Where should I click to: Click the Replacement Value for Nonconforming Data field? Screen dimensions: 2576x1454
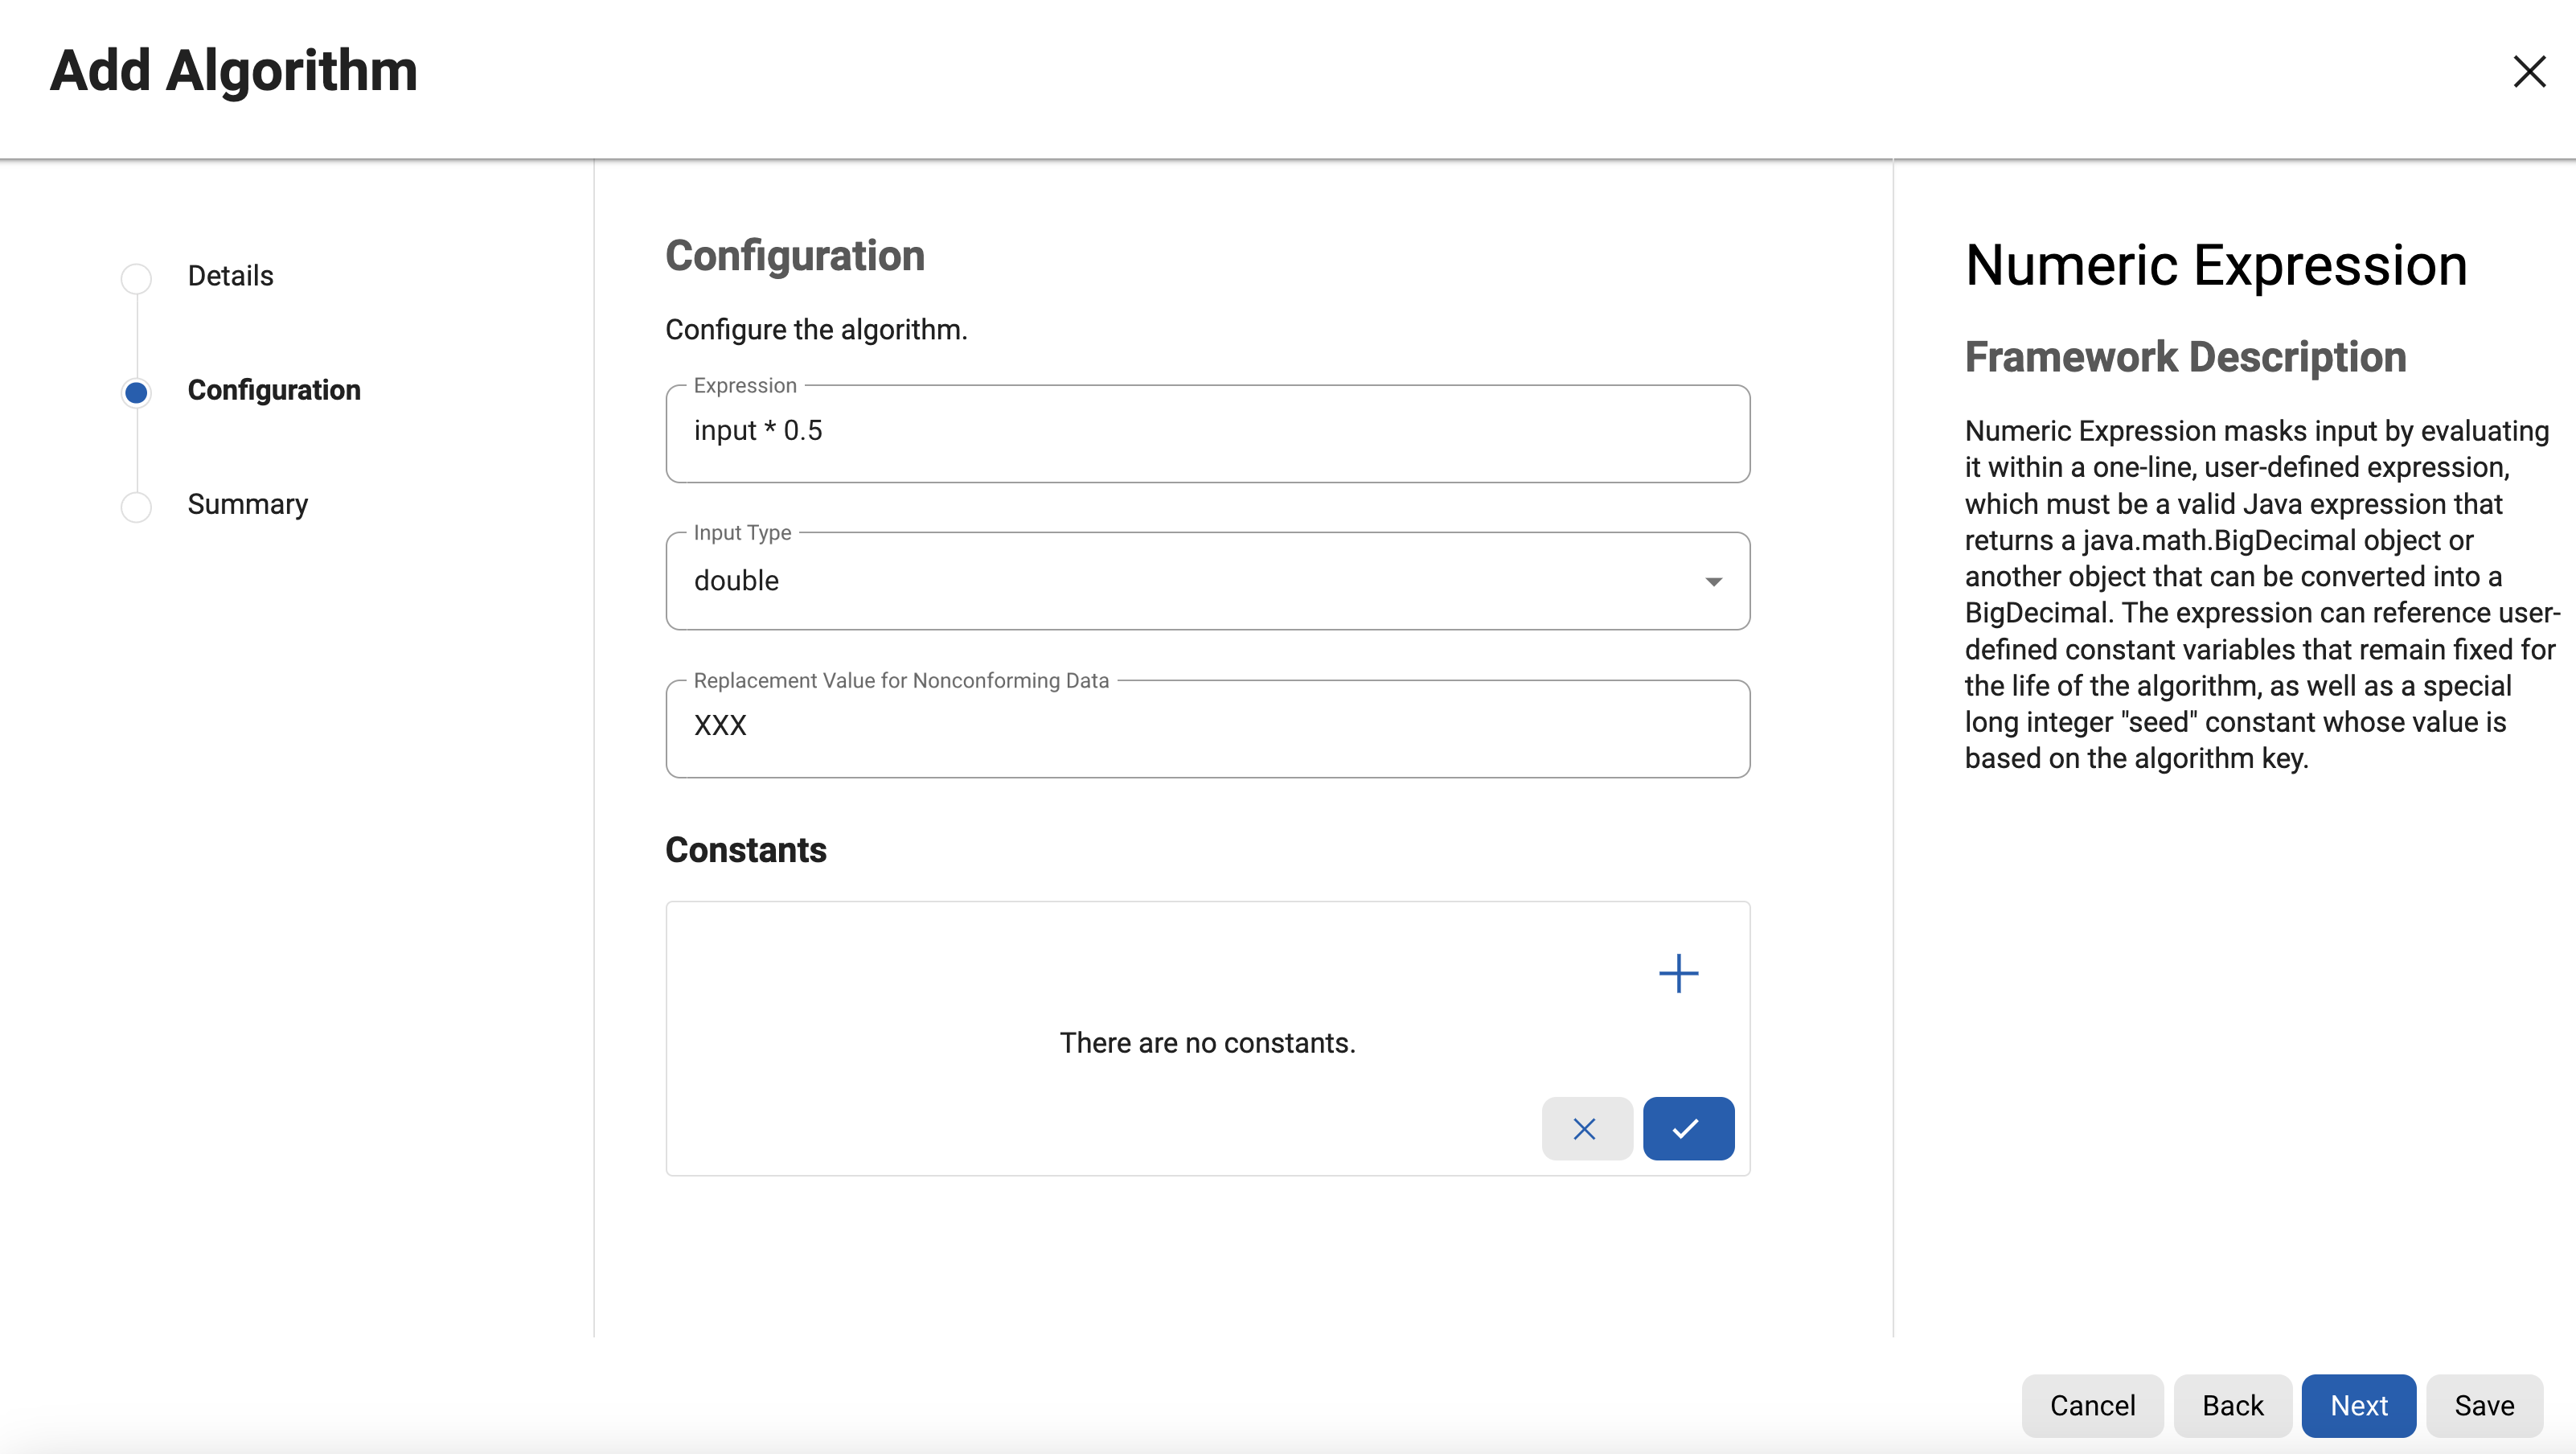(x=1207, y=727)
